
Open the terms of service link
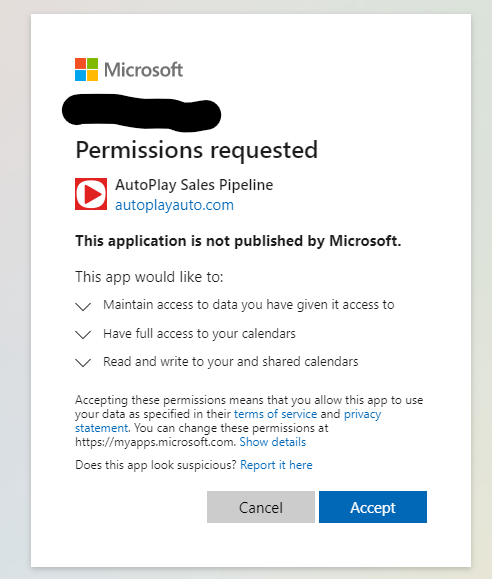tap(276, 414)
